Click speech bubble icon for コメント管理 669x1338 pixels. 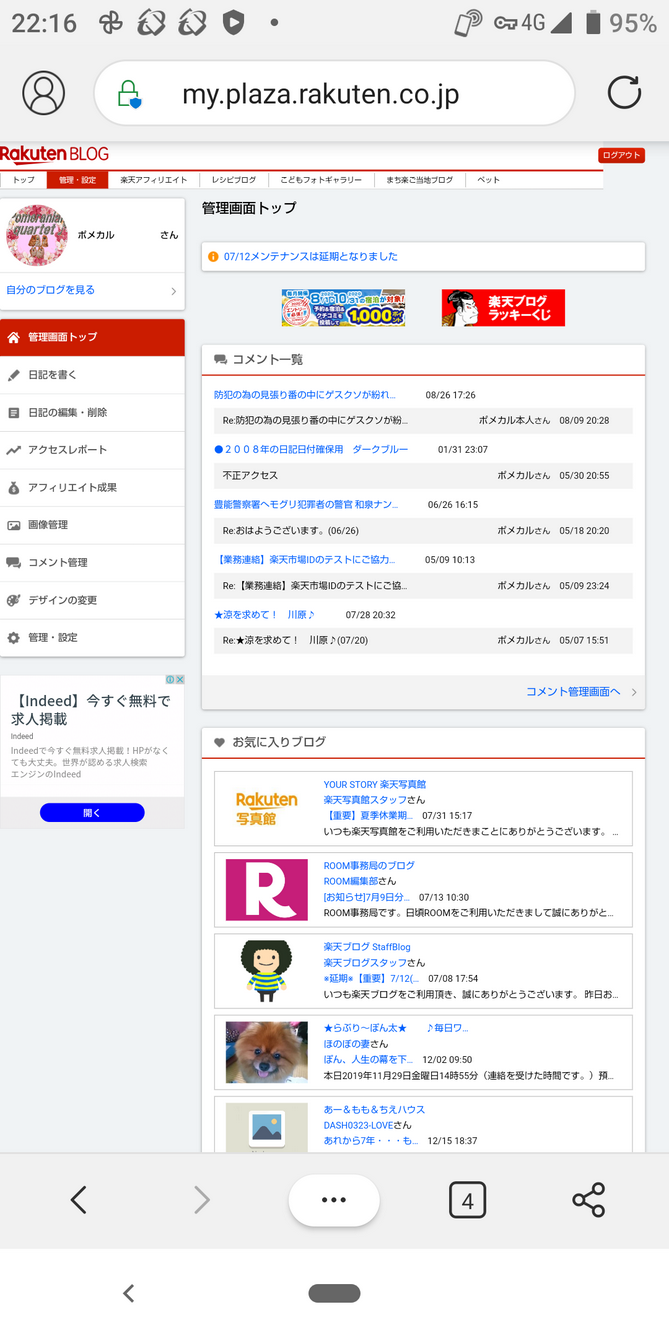[13, 563]
